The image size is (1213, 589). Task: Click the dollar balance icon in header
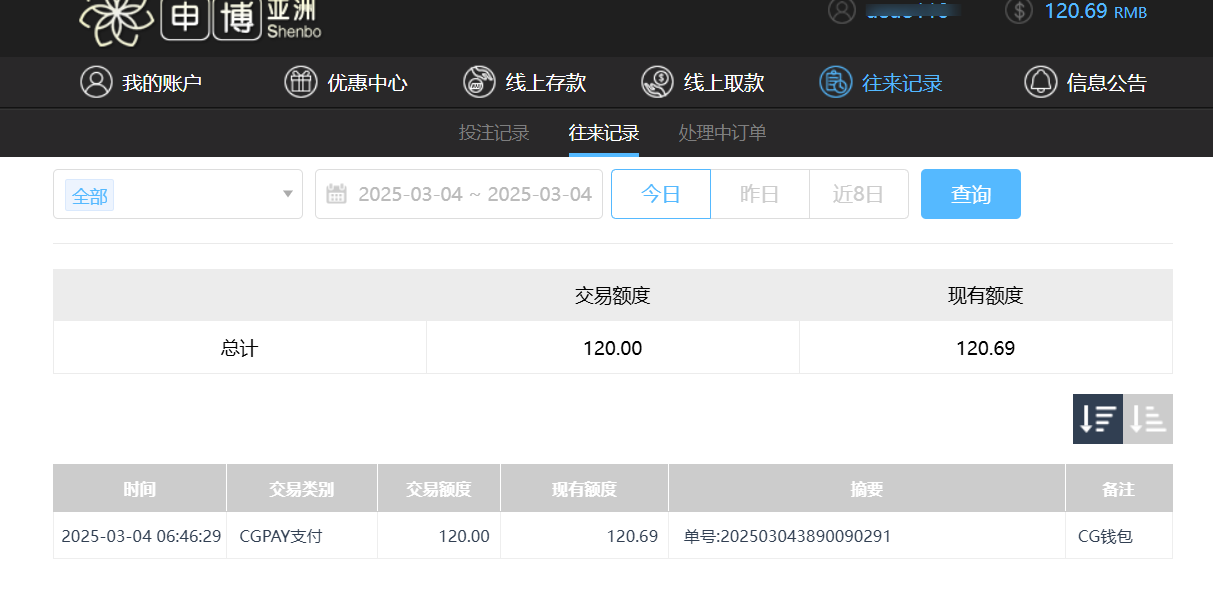[x=1018, y=12]
